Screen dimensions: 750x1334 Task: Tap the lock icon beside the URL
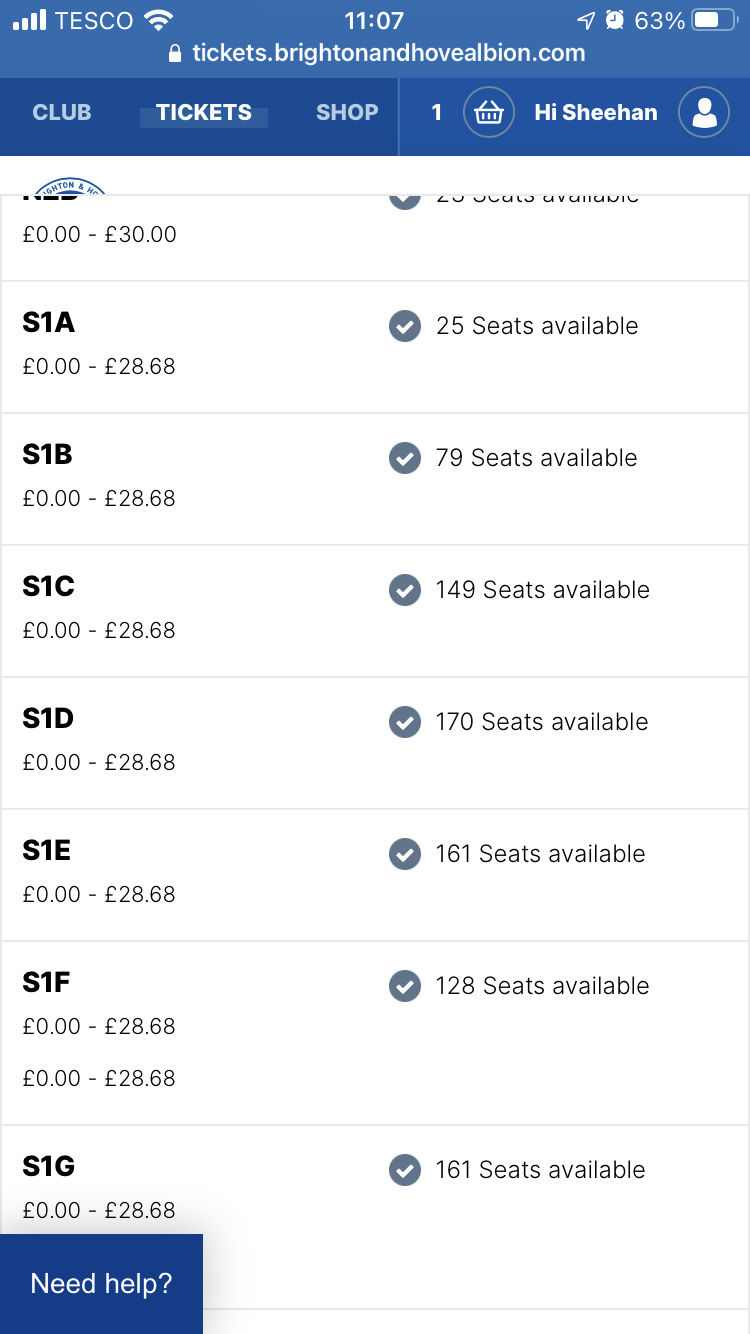176,54
